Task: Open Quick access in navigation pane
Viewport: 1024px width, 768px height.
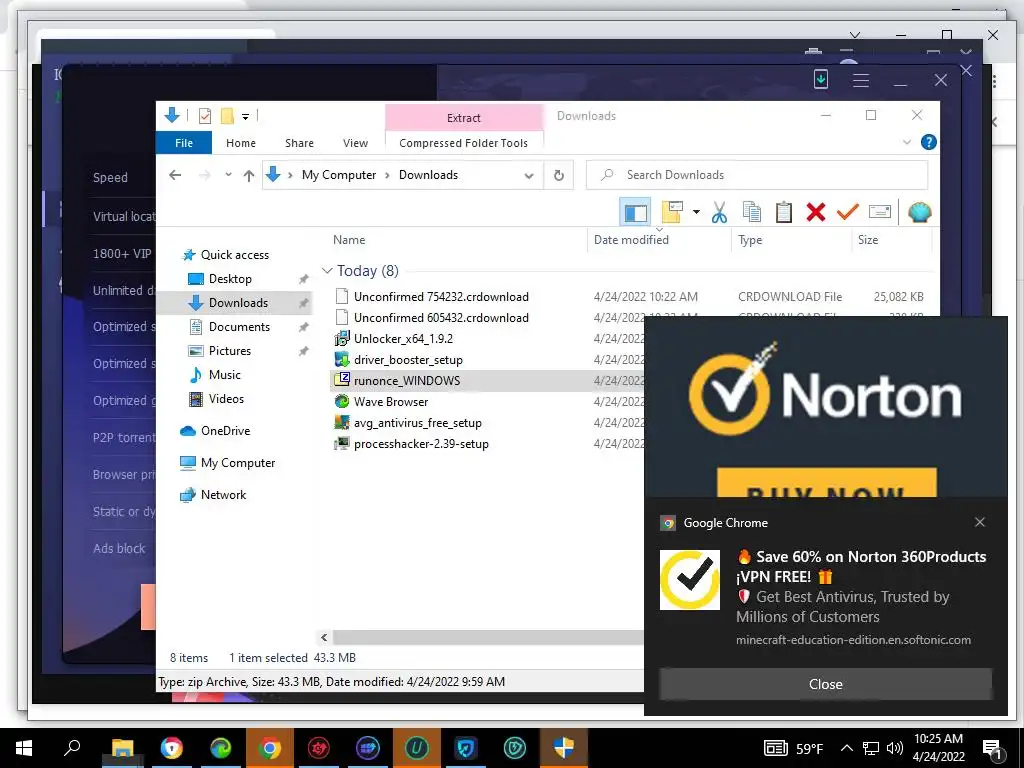Action: click(234, 255)
